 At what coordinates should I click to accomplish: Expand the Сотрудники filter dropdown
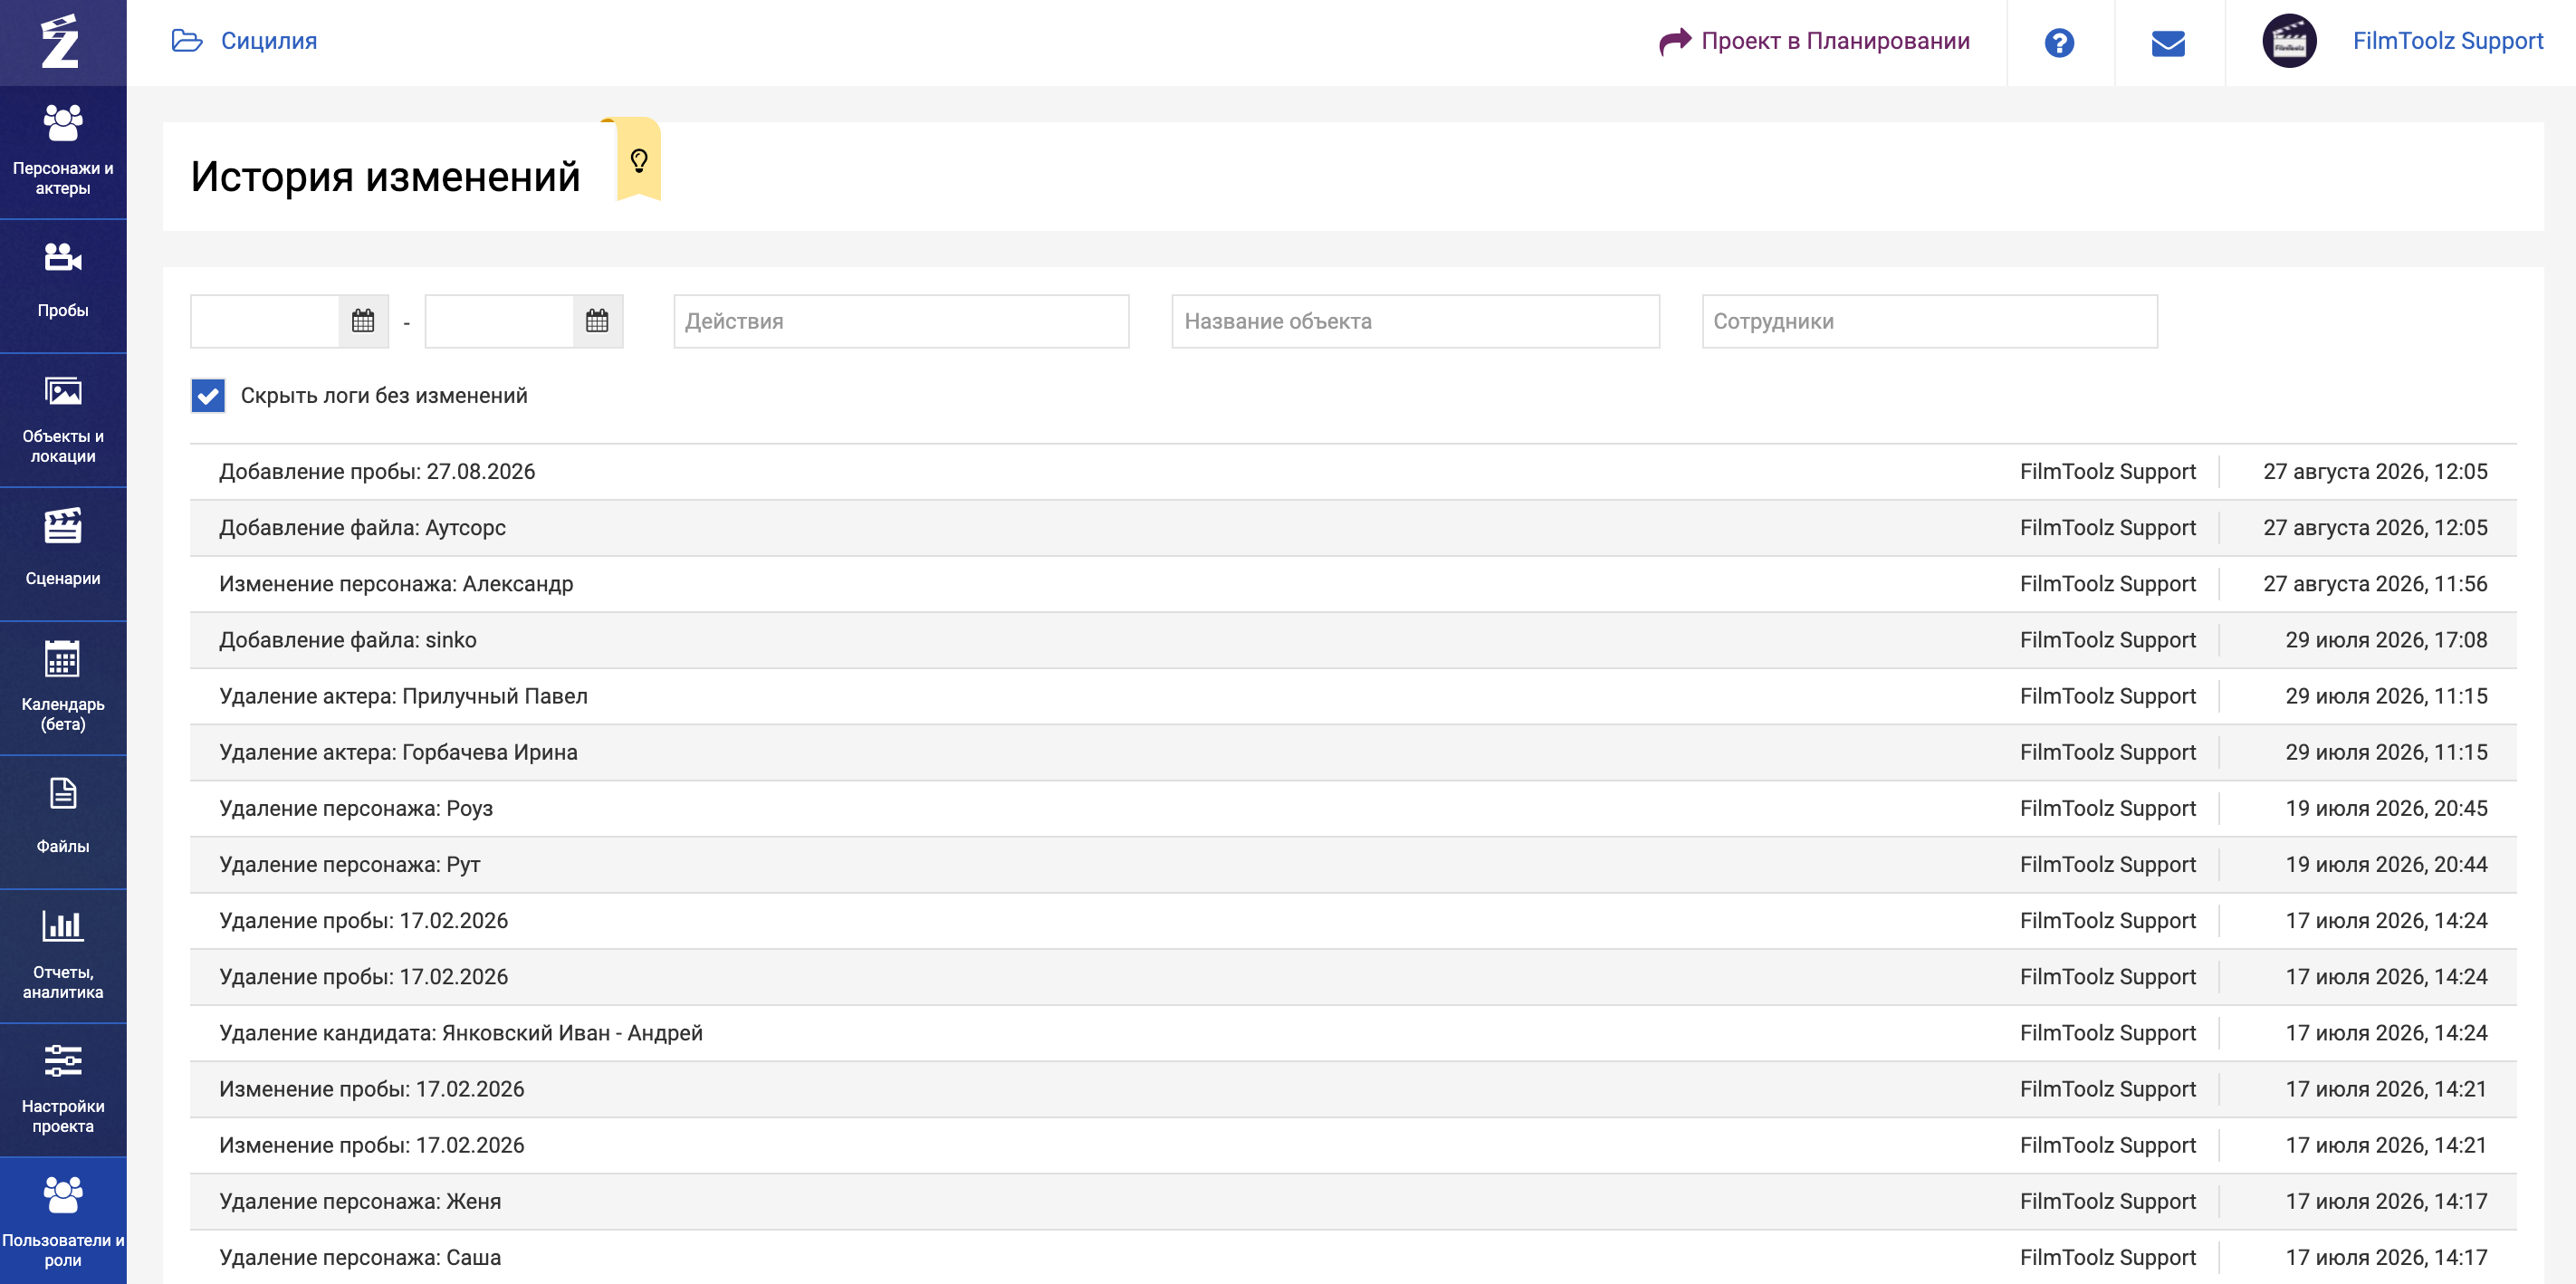tap(1929, 321)
